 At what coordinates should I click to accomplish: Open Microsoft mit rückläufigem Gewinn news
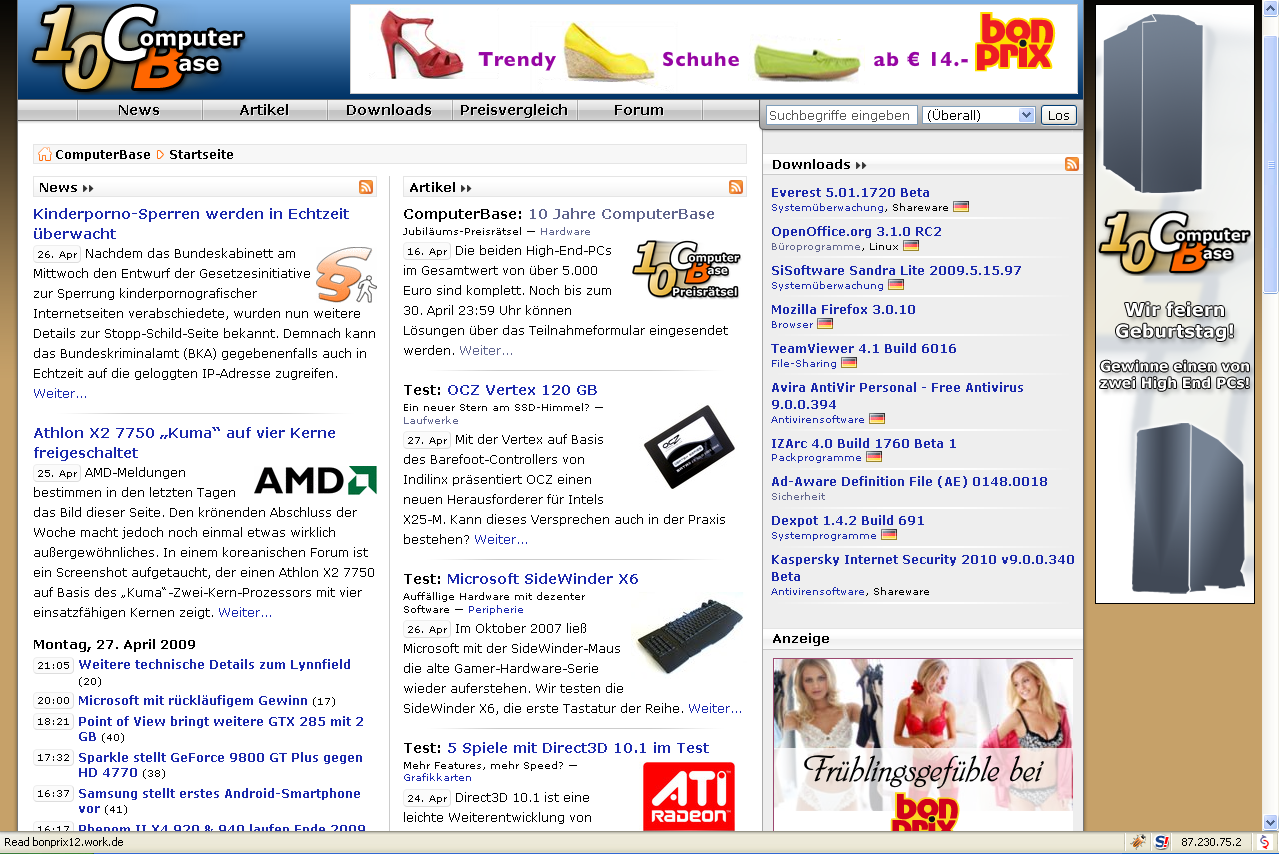[193, 700]
